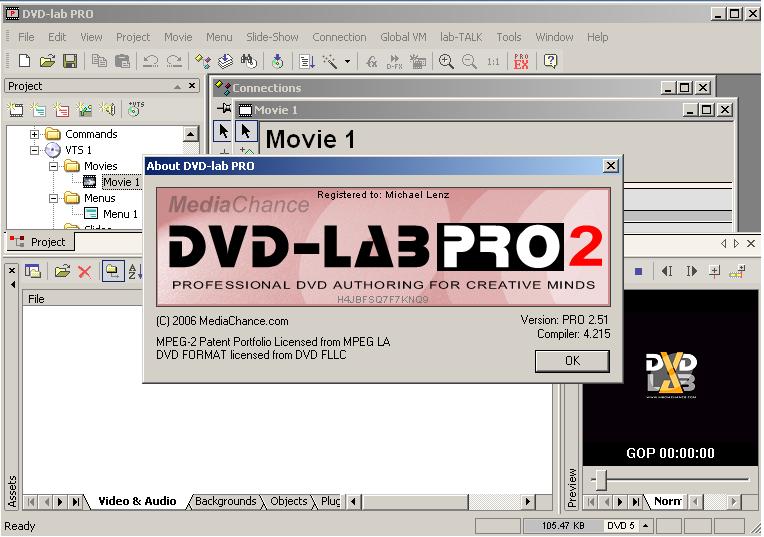Viewport: 764px width, 537px height.
Task: Open the Project menu
Action: click(133, 37)
